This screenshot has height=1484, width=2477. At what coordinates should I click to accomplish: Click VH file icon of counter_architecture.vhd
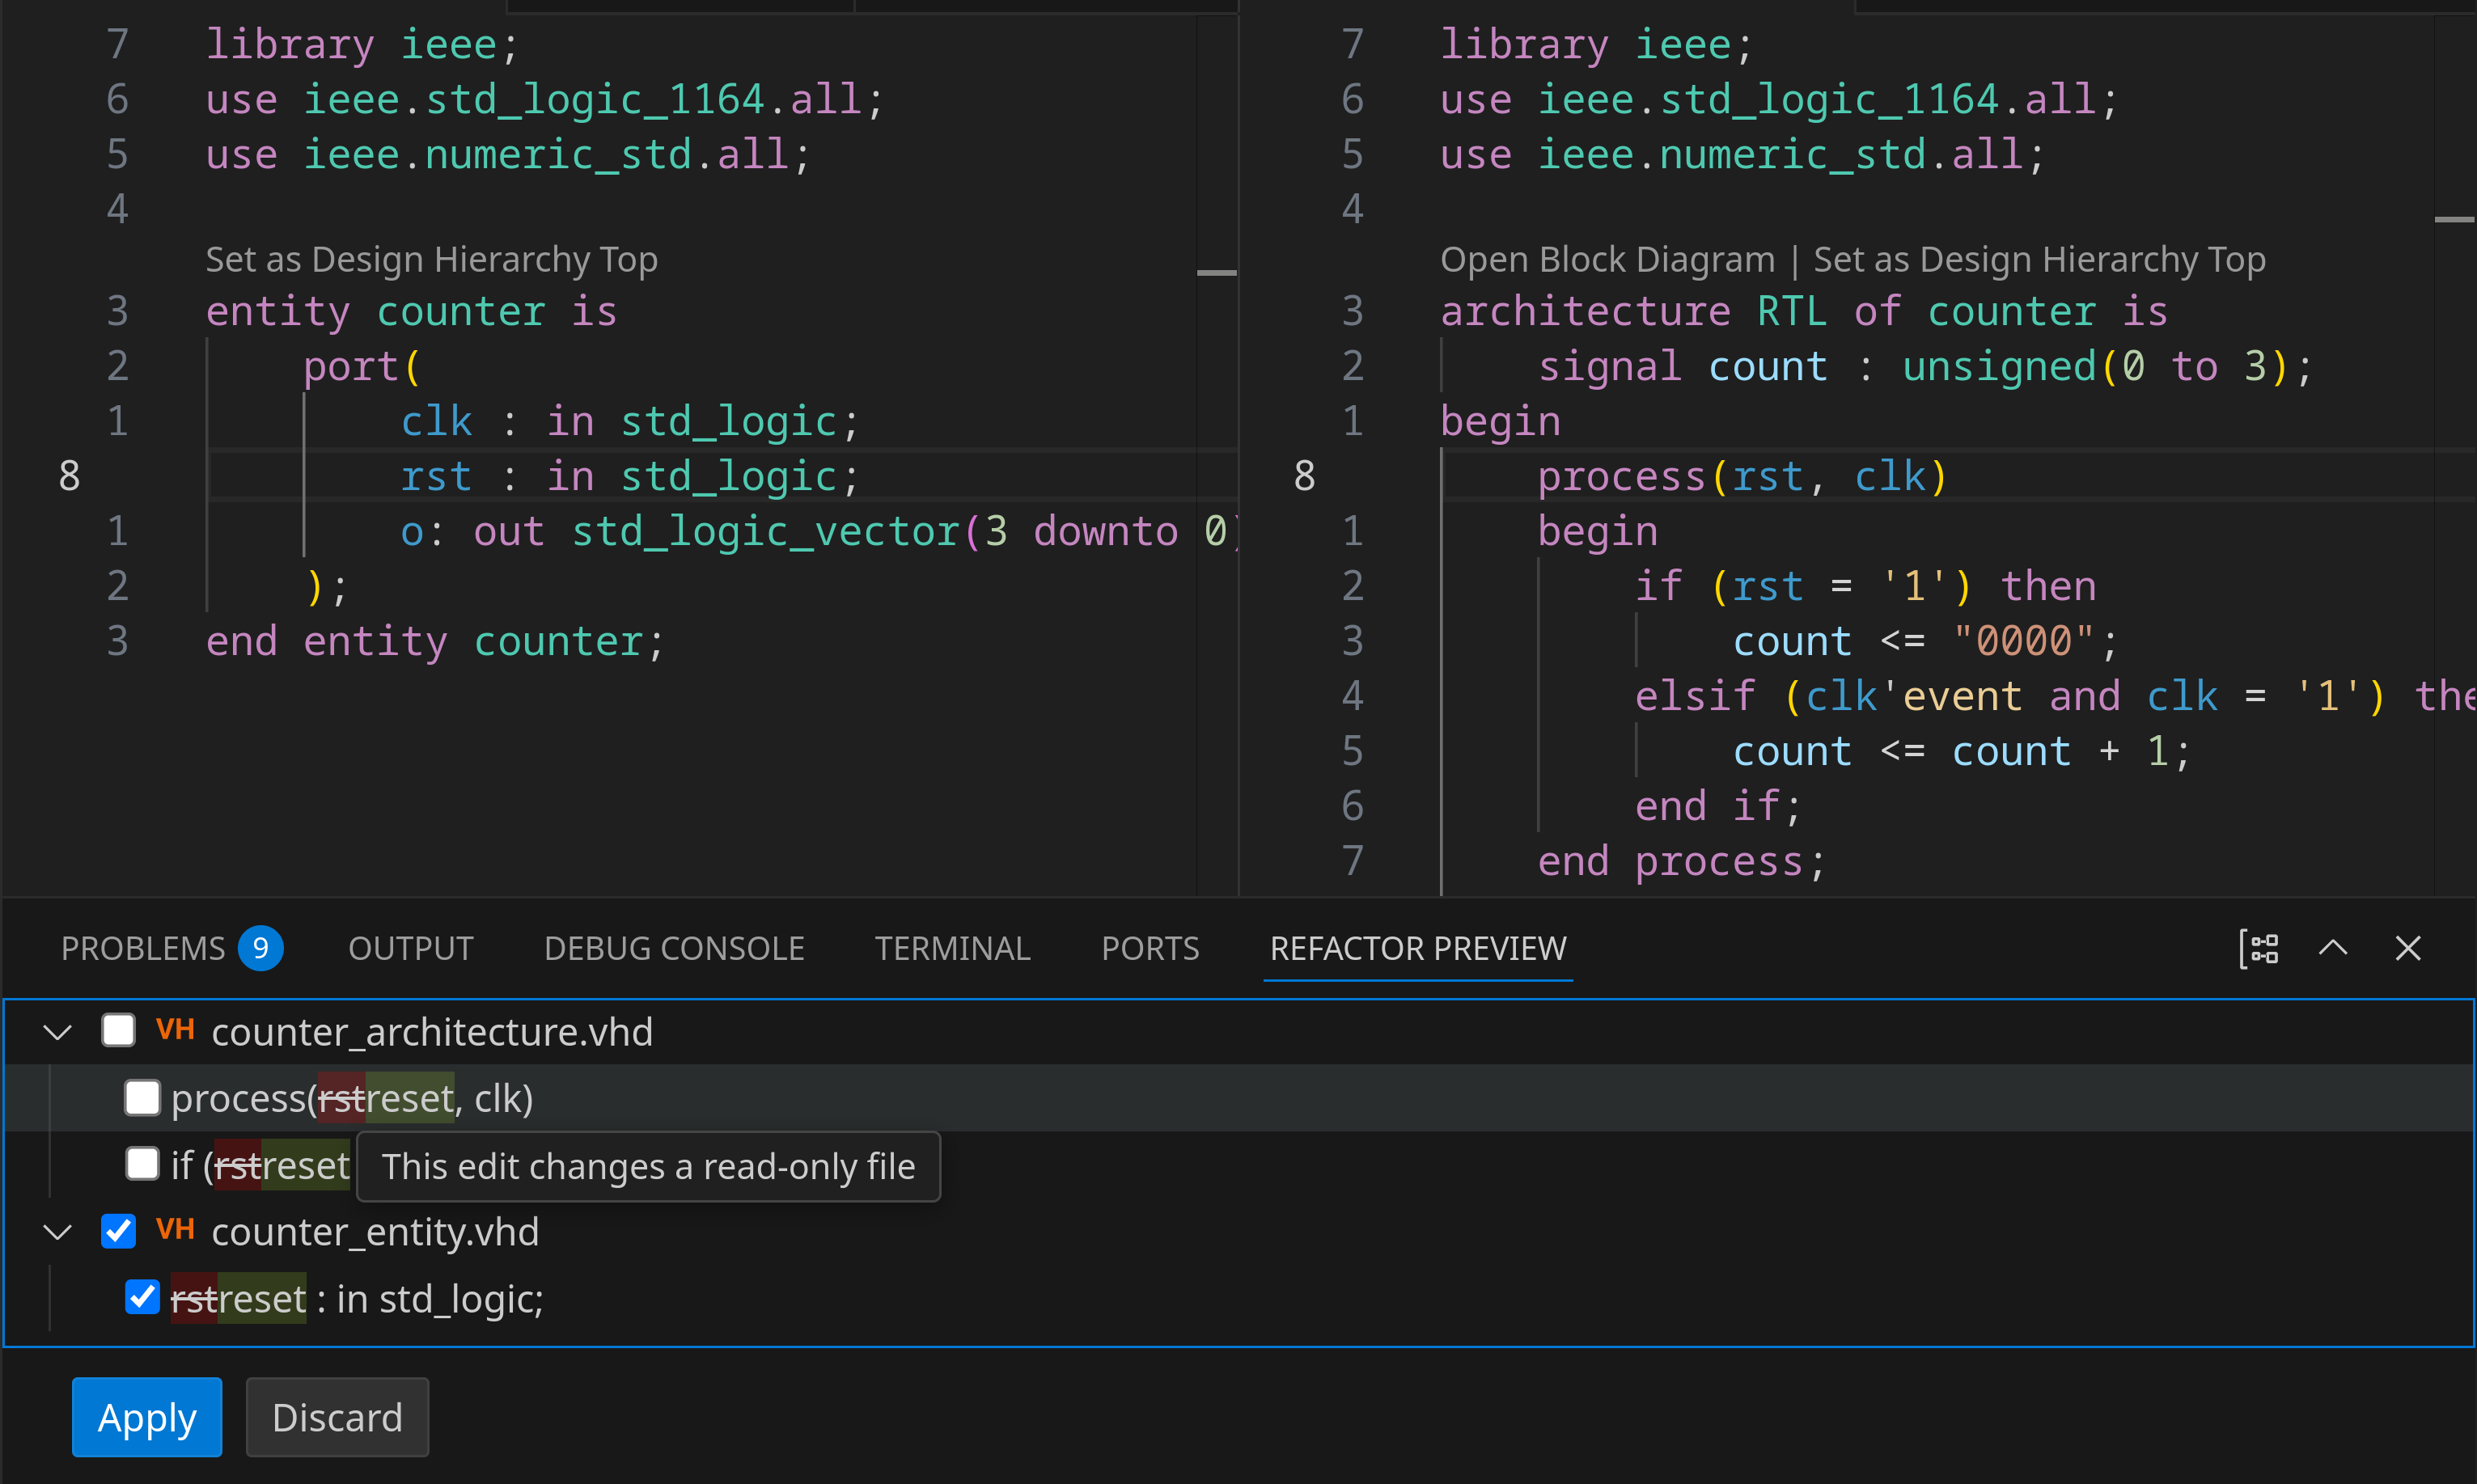(175, 1030)
